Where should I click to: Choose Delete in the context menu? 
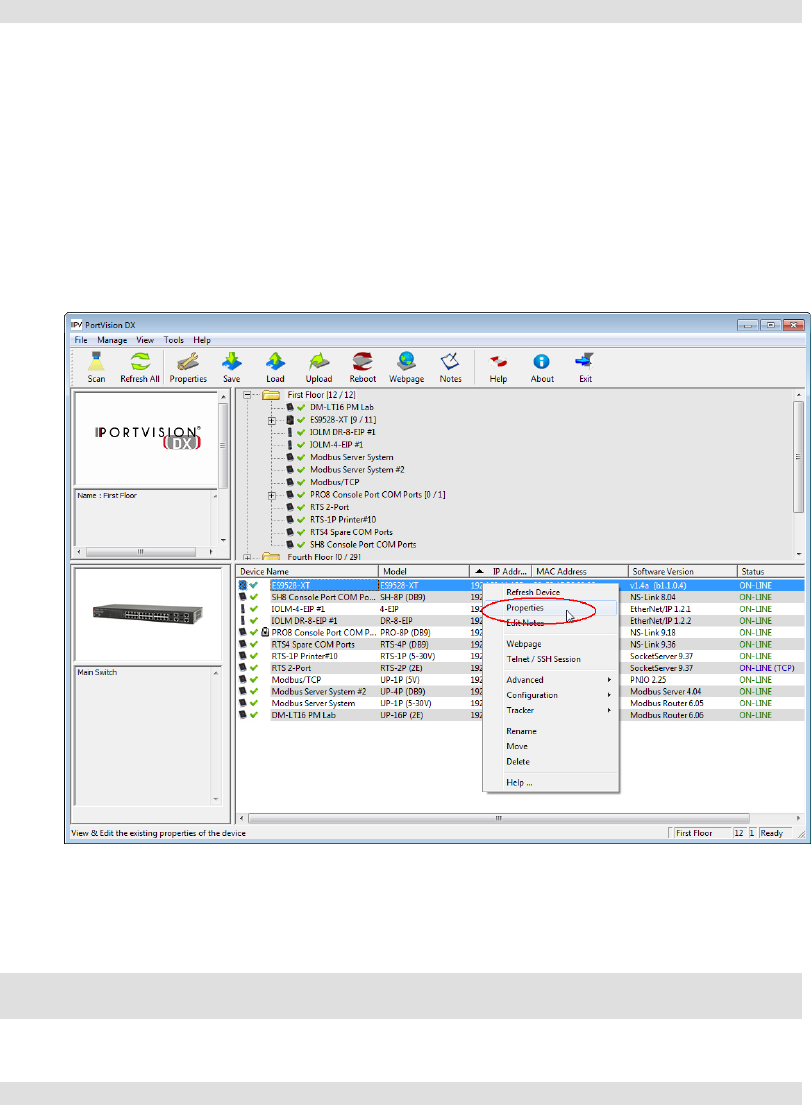(x=551, y=762)
